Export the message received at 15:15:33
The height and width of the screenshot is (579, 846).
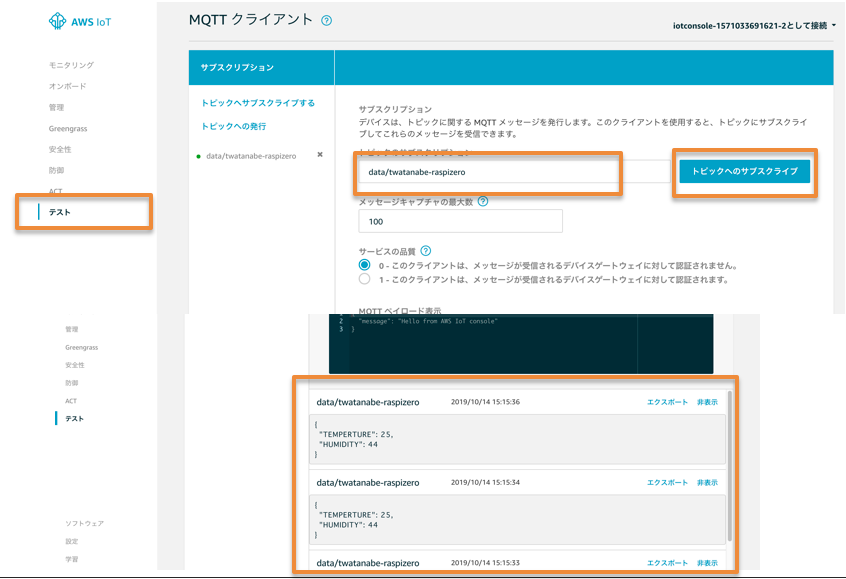667,563
